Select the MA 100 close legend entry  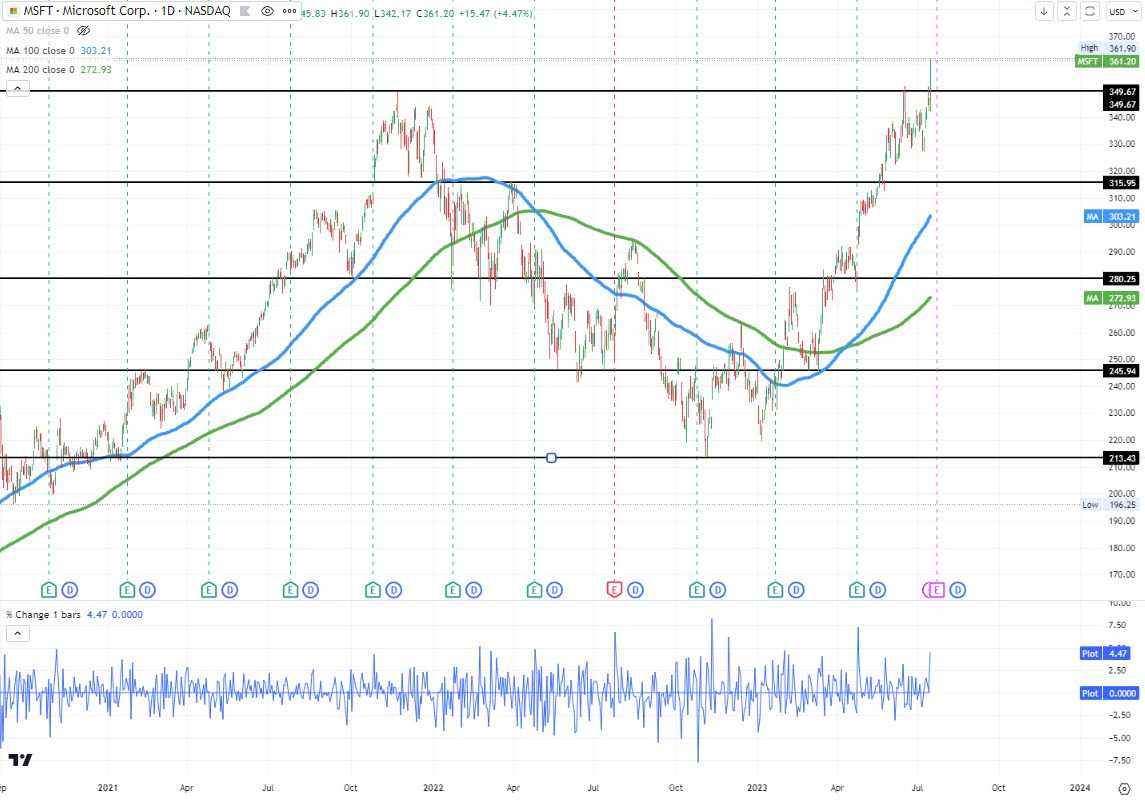(40, 50)
